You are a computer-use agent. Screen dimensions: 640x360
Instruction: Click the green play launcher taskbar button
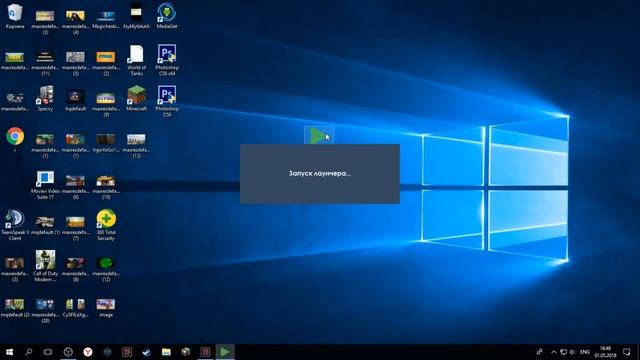[x=225, y=352]
